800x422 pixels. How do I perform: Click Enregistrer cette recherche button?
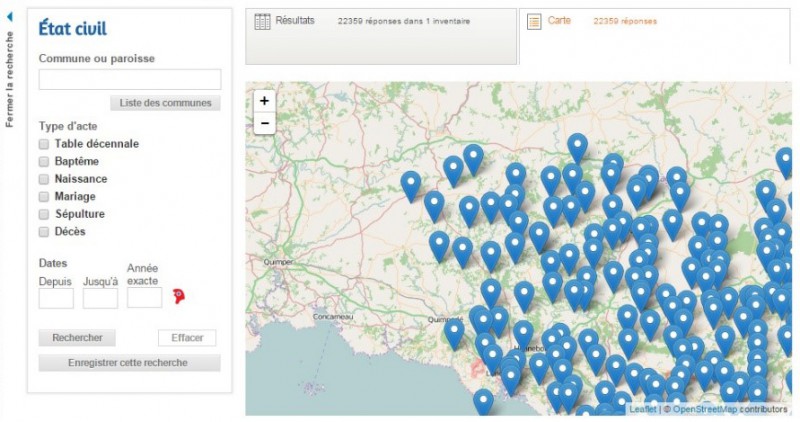pyautogui.click(x=128, y=362)
